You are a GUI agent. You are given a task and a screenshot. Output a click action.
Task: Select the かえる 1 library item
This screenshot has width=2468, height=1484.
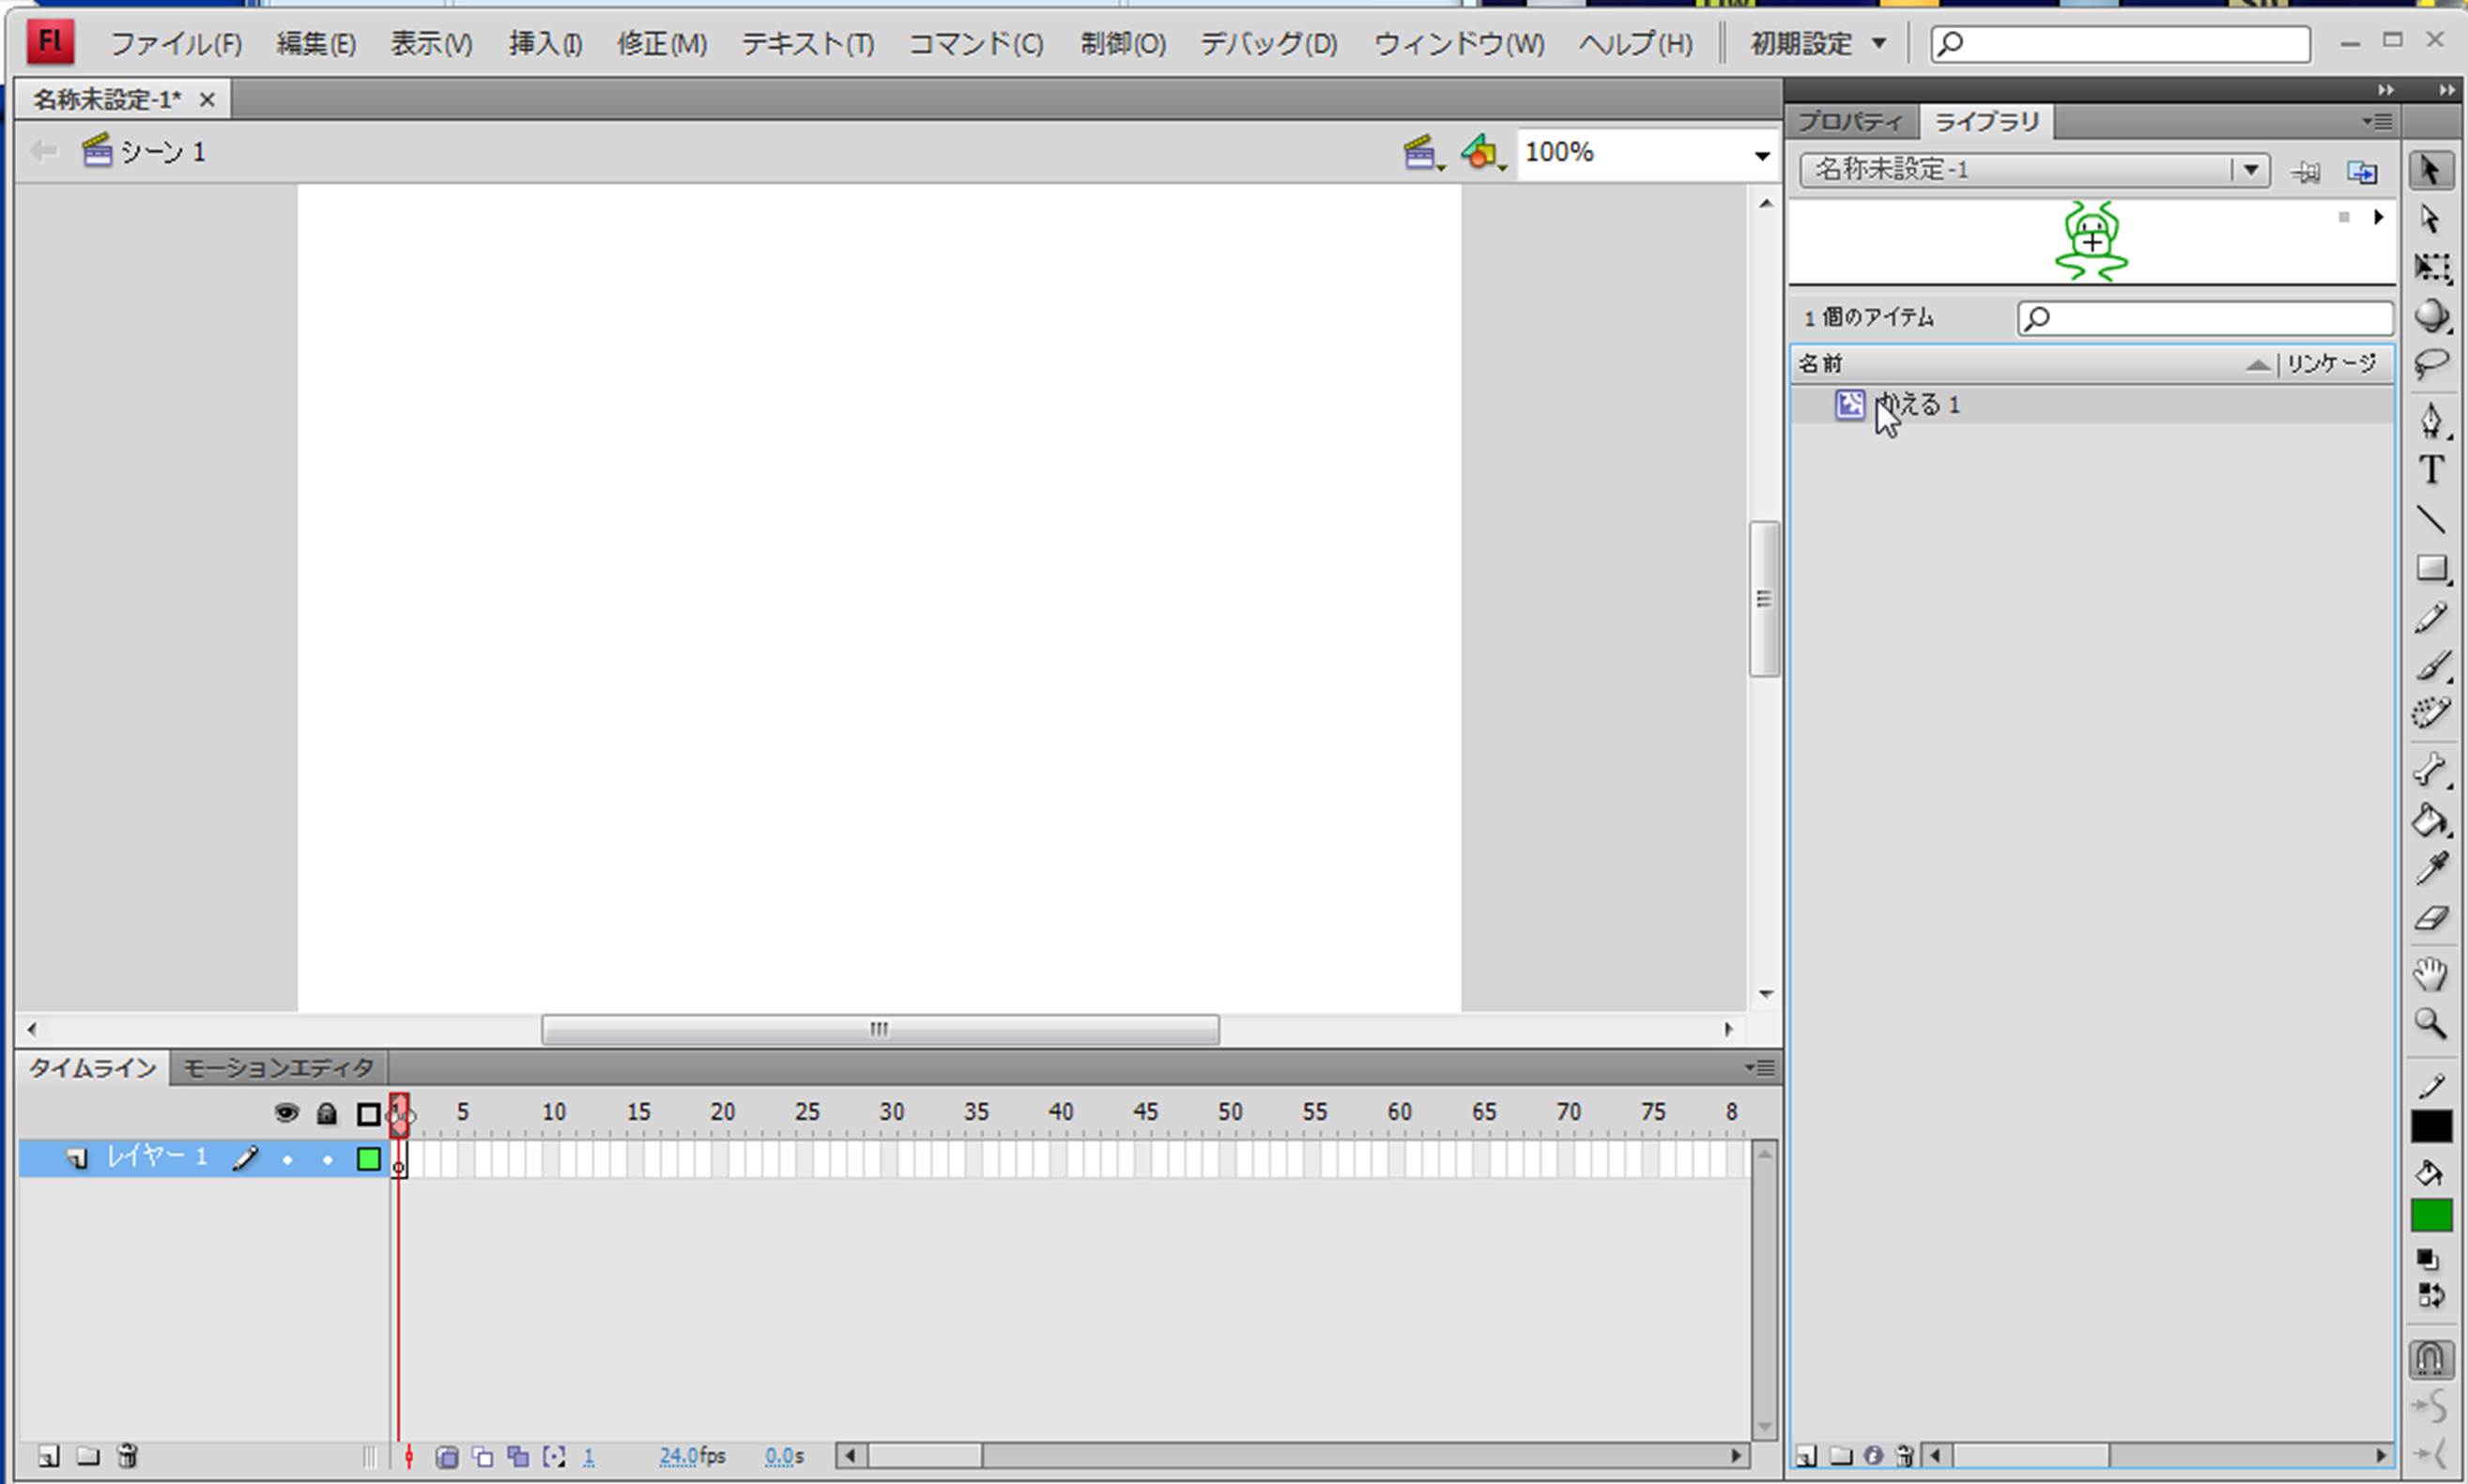point(1920,404)
